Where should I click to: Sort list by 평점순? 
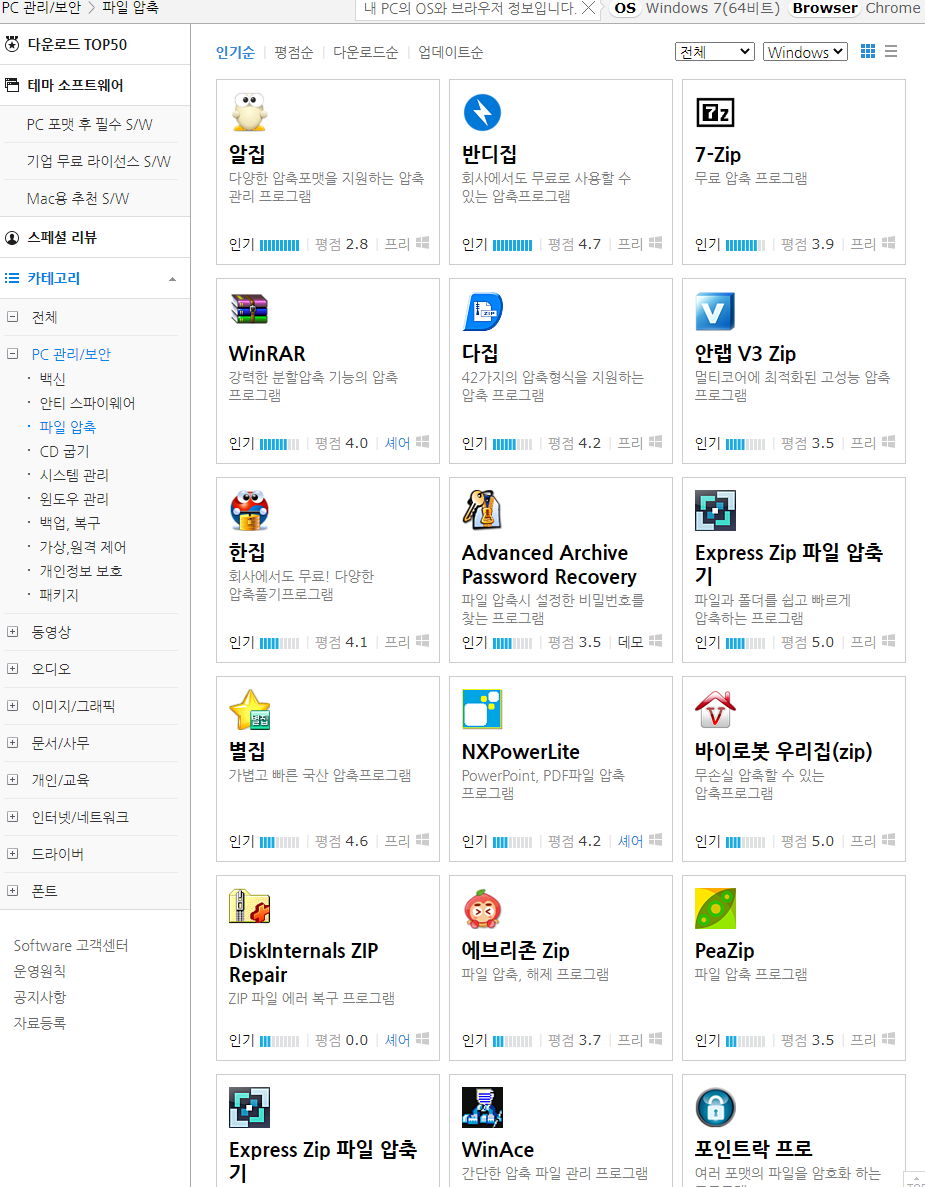click(294, 52)
